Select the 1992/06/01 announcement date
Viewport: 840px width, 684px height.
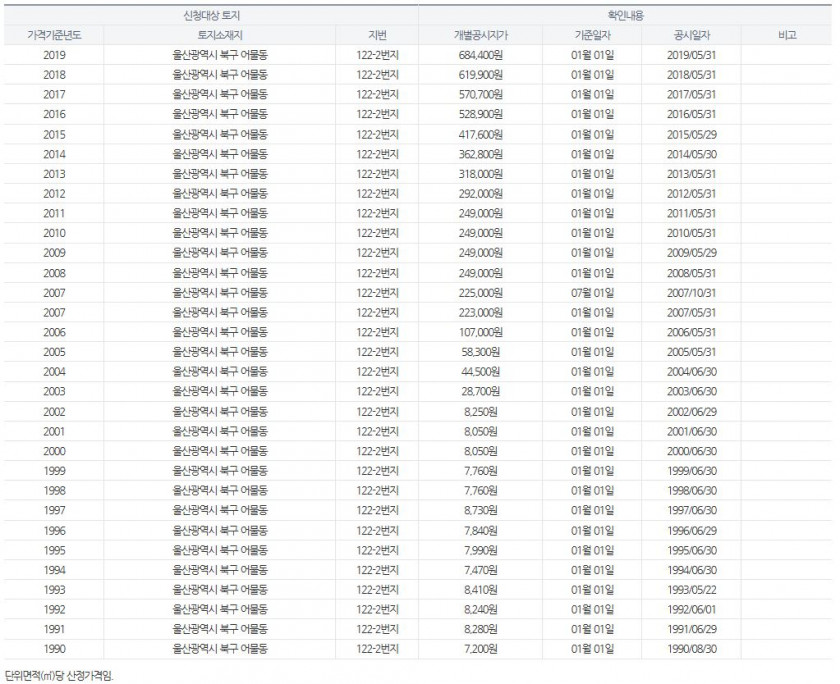tap(692, 610)
